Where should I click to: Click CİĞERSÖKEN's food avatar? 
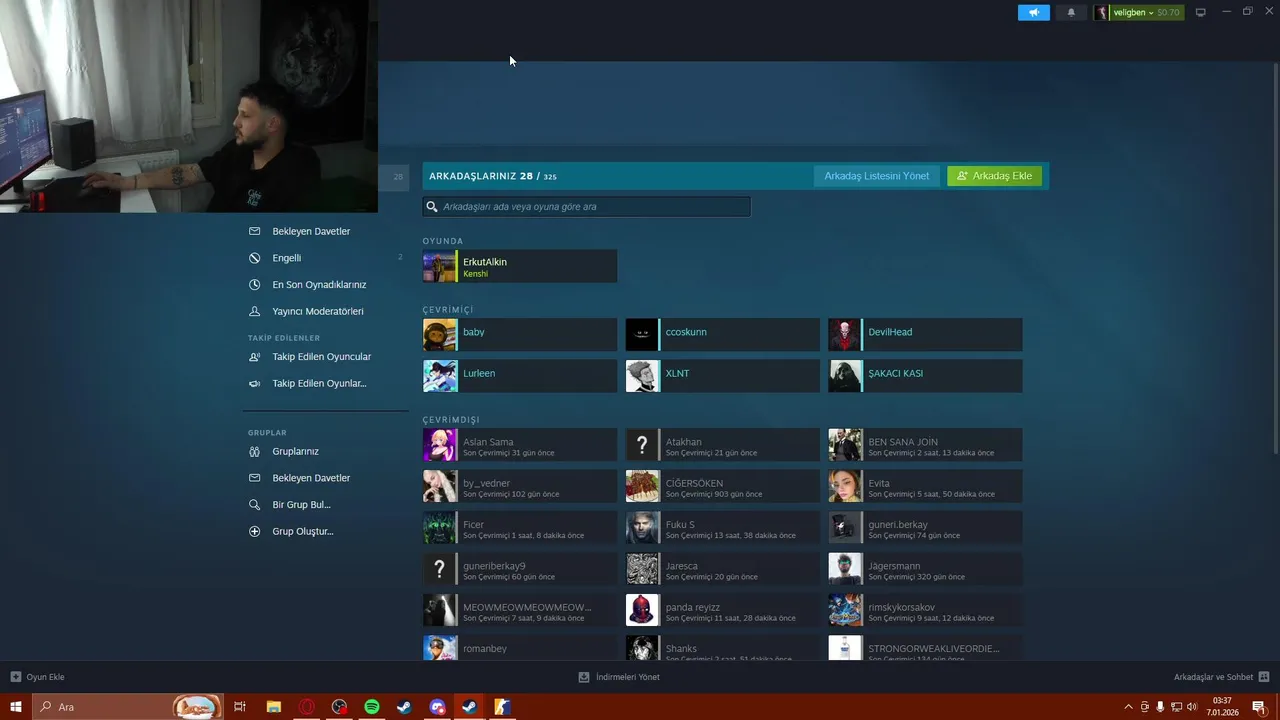643,486
